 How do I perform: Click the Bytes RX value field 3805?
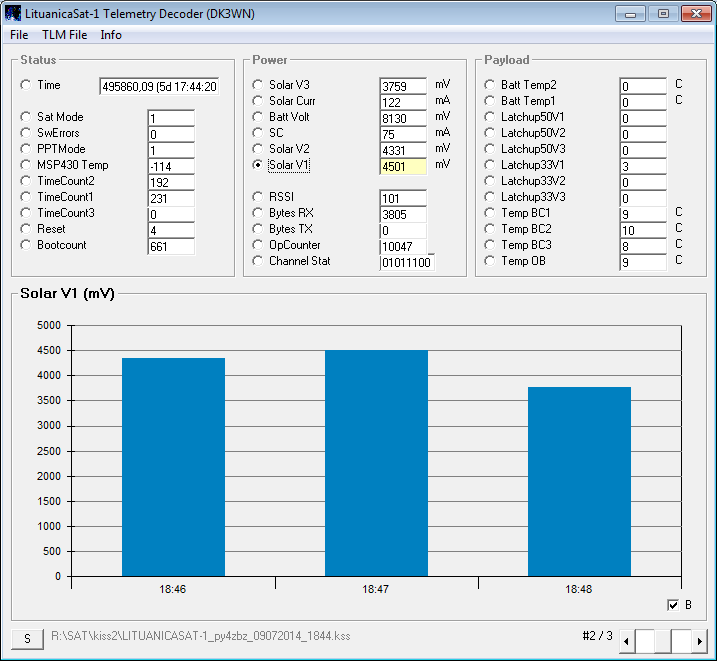403,214
